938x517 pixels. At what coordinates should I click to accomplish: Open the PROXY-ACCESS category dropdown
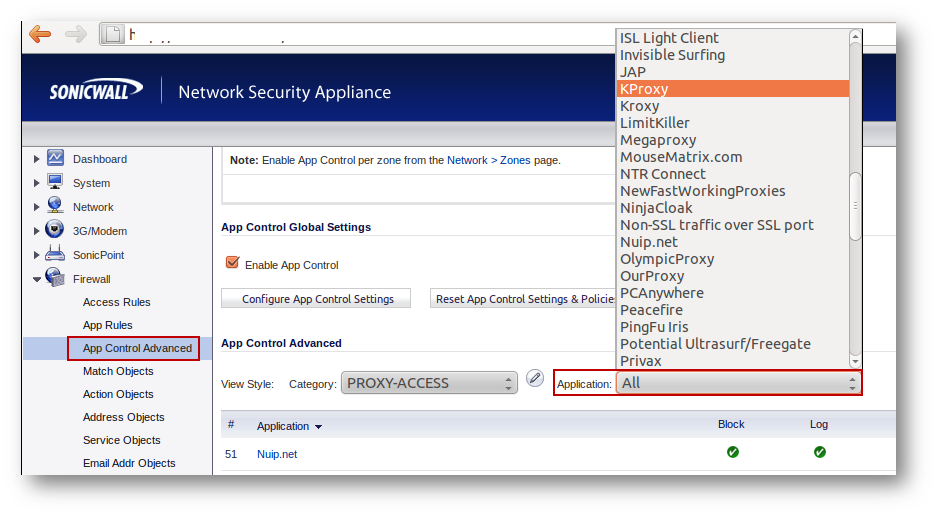click(429, 383)
